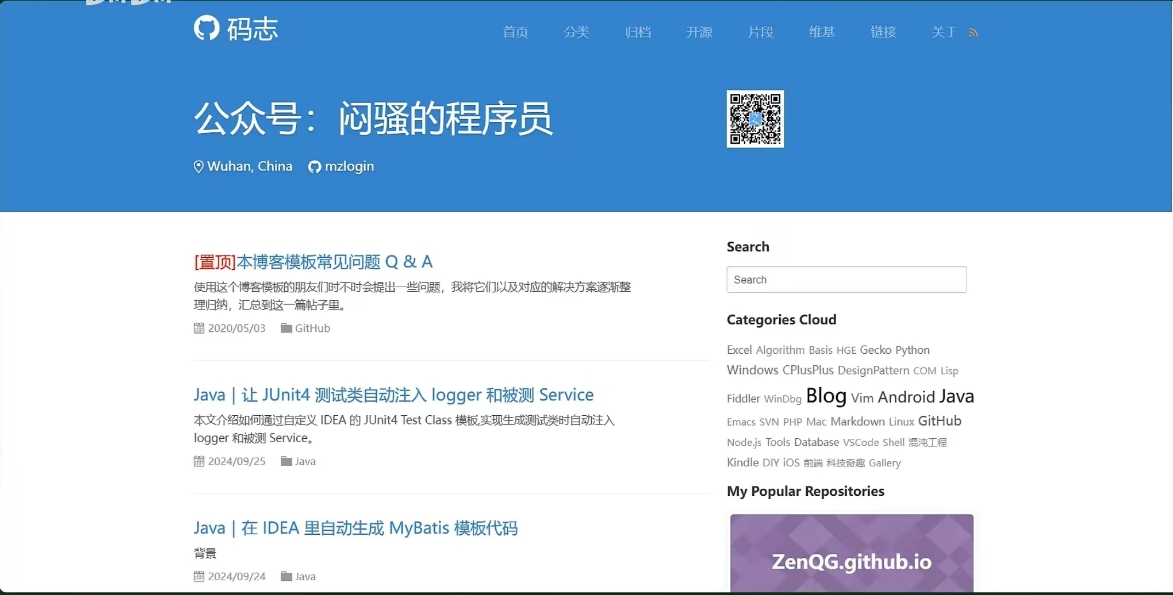Select Tools category tag
This screenshot has height=595, width=1173.
(777, 442)
